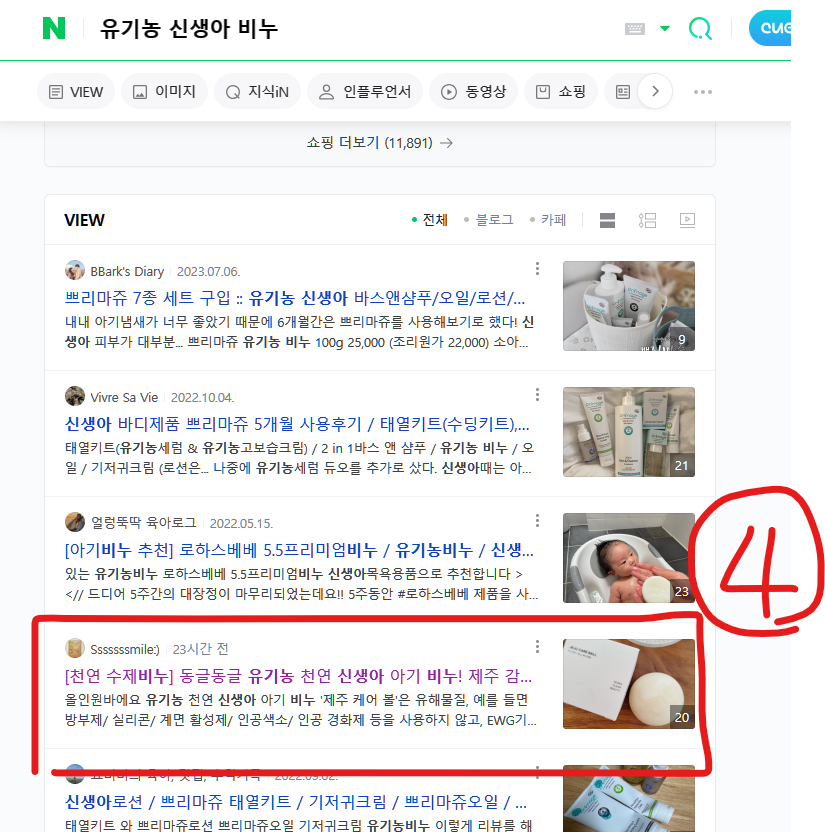Click the green Naver N logo

pyautogui.click(x=54, y=28)
